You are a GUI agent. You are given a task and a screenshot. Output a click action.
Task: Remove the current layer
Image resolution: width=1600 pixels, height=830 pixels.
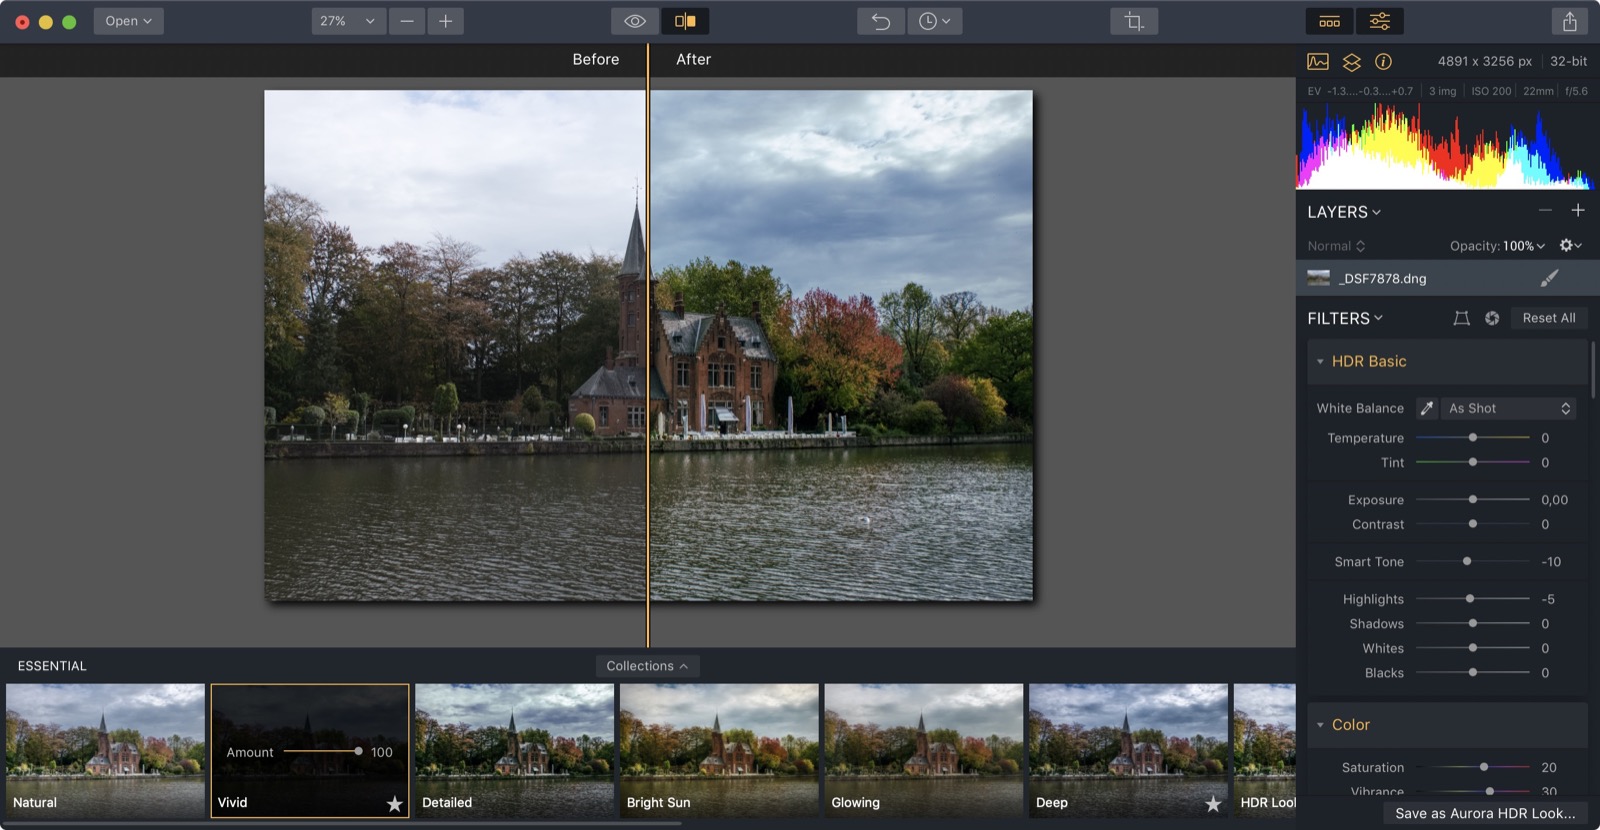(1545, 211)
